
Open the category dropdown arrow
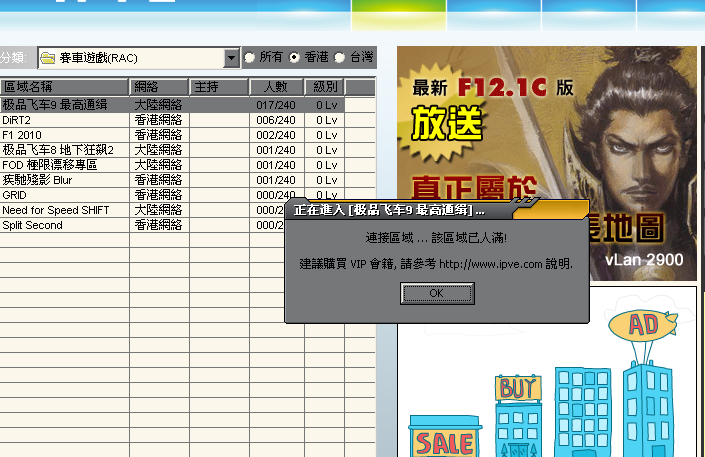coord(232,58)
